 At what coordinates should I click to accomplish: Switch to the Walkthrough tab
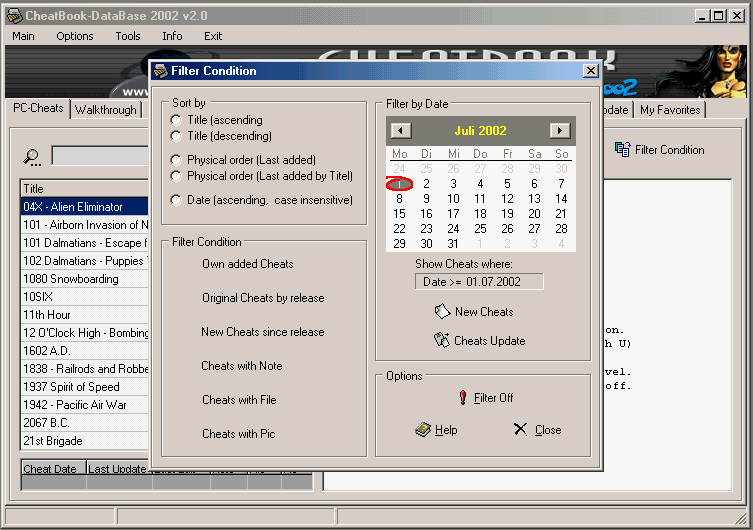[x=106, y=110]
